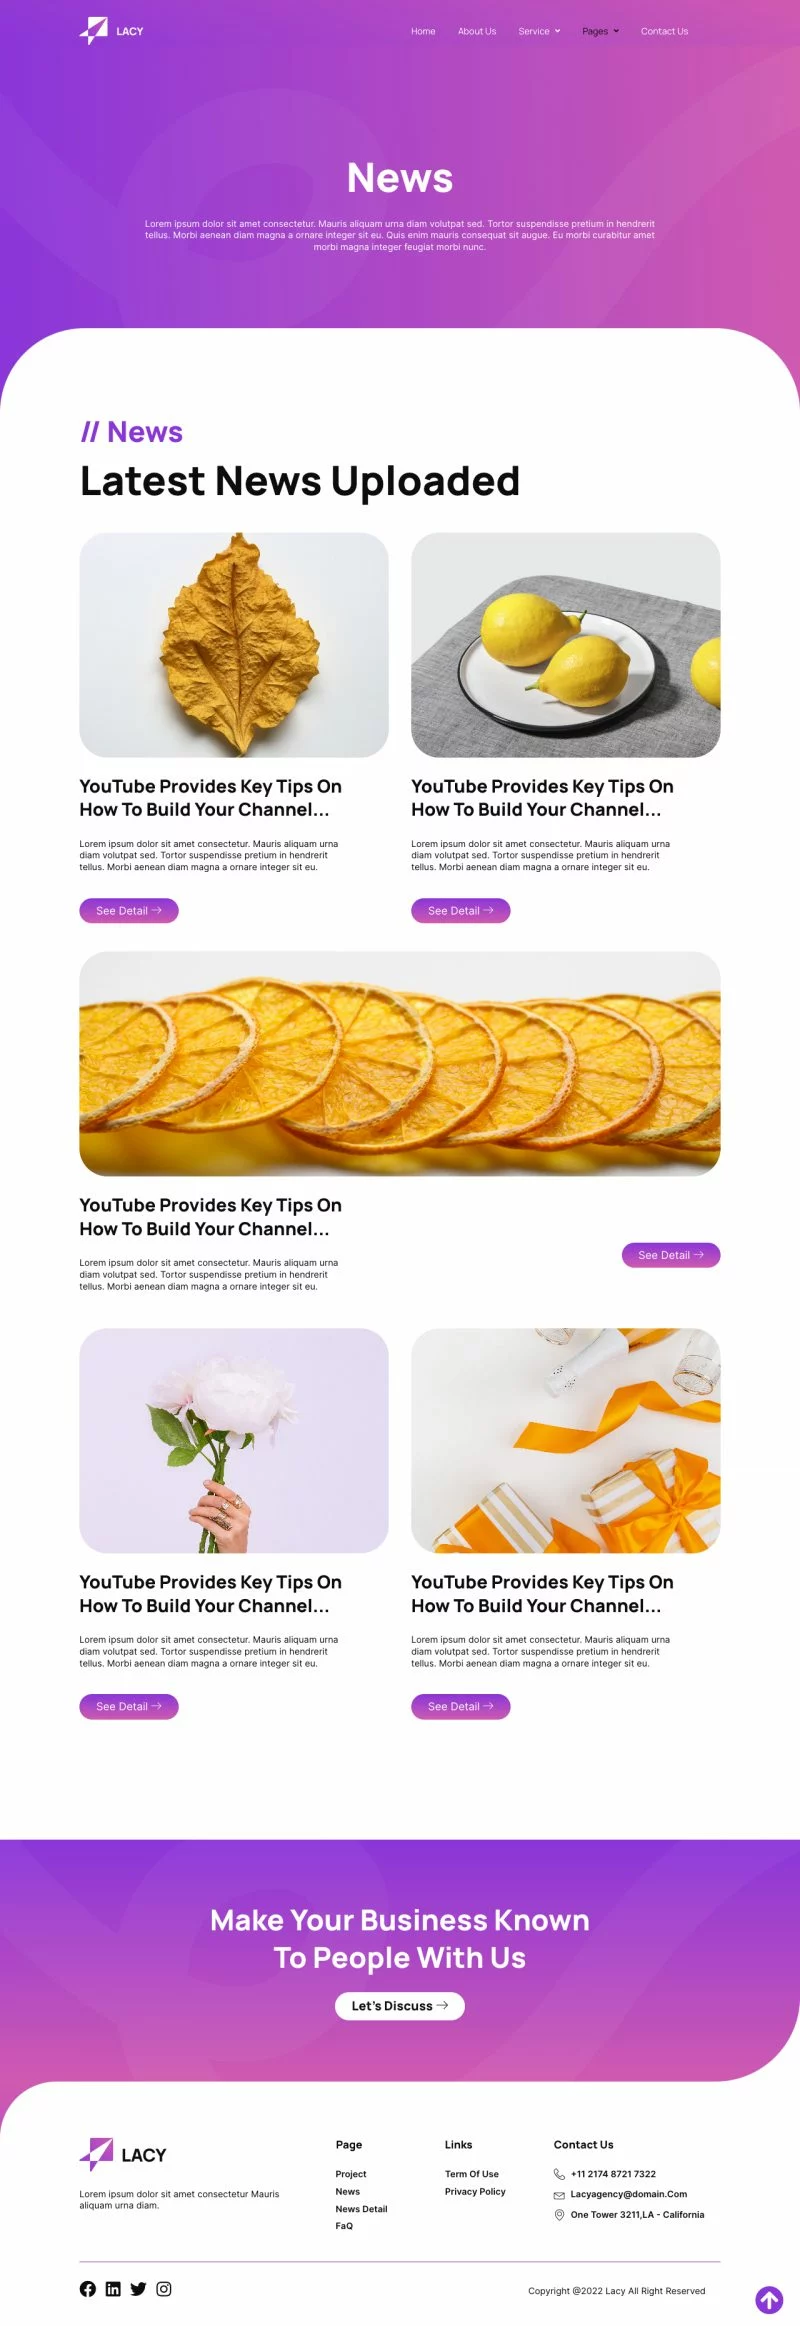
Task: Open the Facebook icon in the footer
Action: click(88, 2288)
